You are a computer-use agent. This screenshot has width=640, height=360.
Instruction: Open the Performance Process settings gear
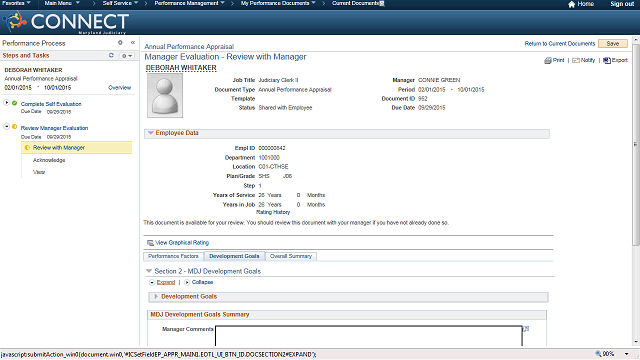pyautogui.click(x=120, y=42)
